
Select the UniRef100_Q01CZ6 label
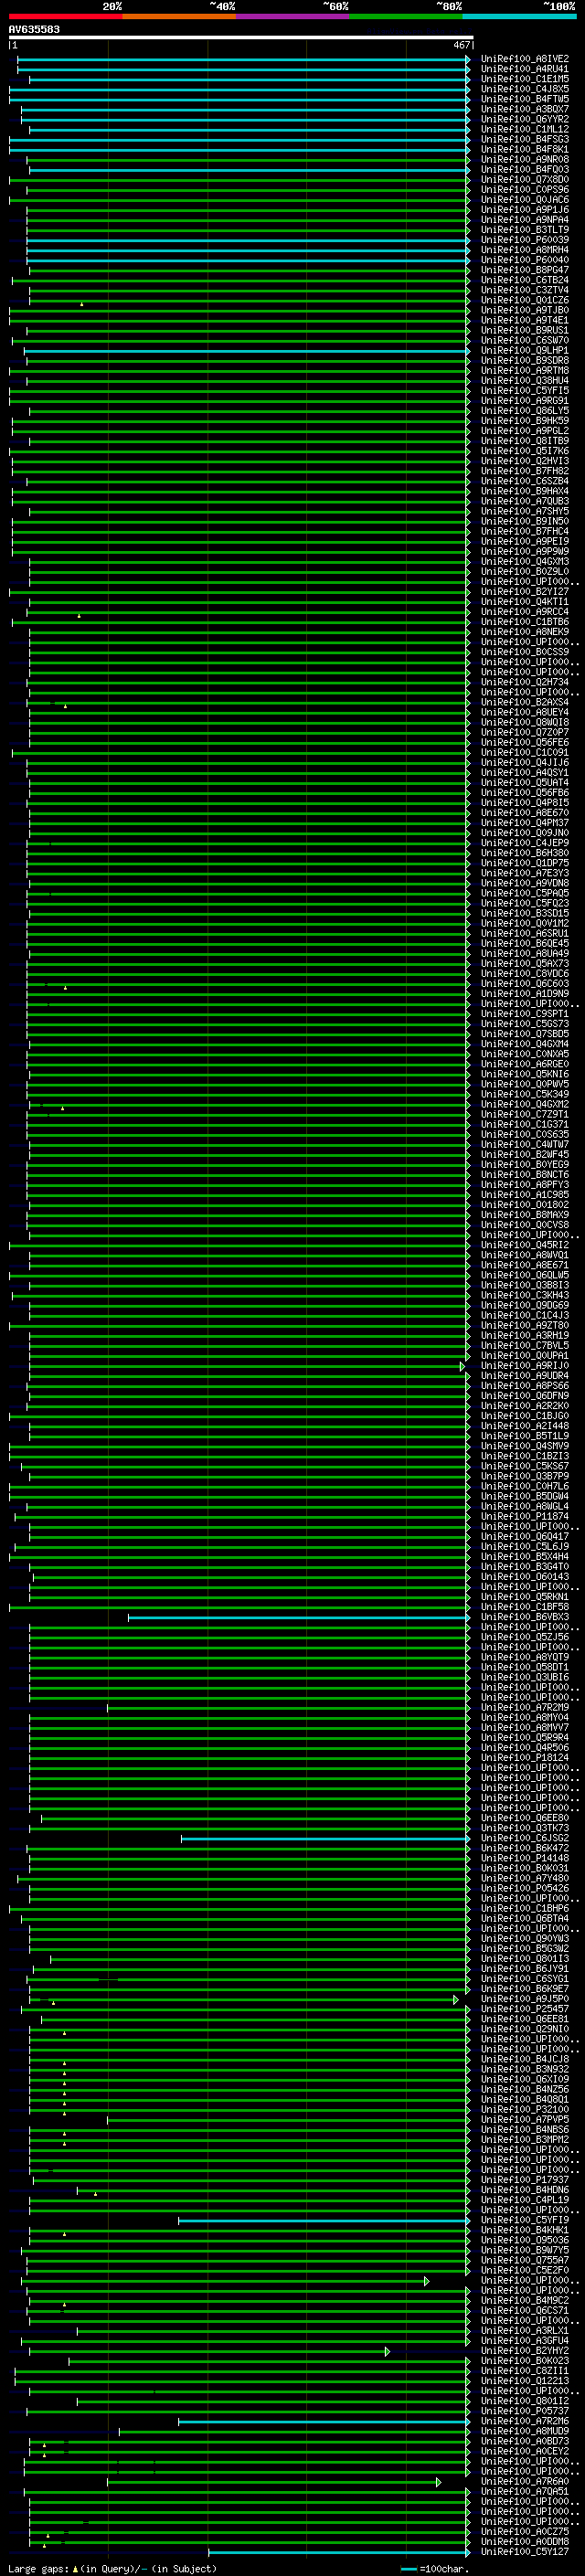[x=525, y=300]
